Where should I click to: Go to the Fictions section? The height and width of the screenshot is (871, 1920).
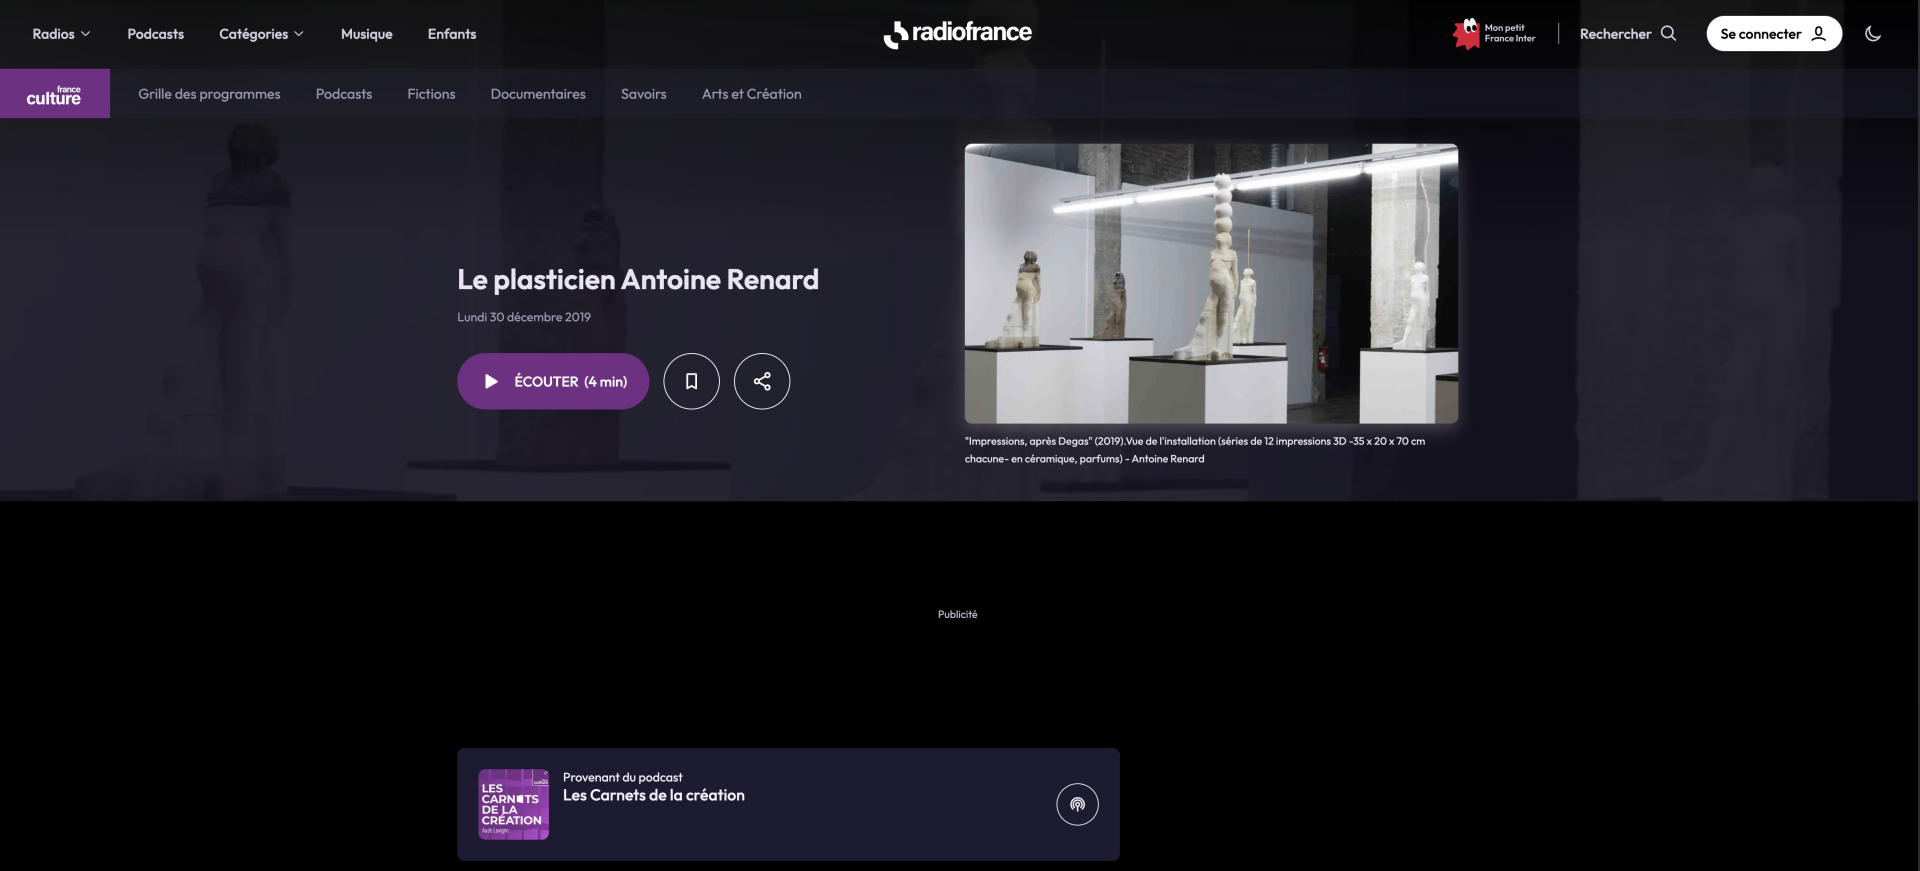[x=431, y=94]
